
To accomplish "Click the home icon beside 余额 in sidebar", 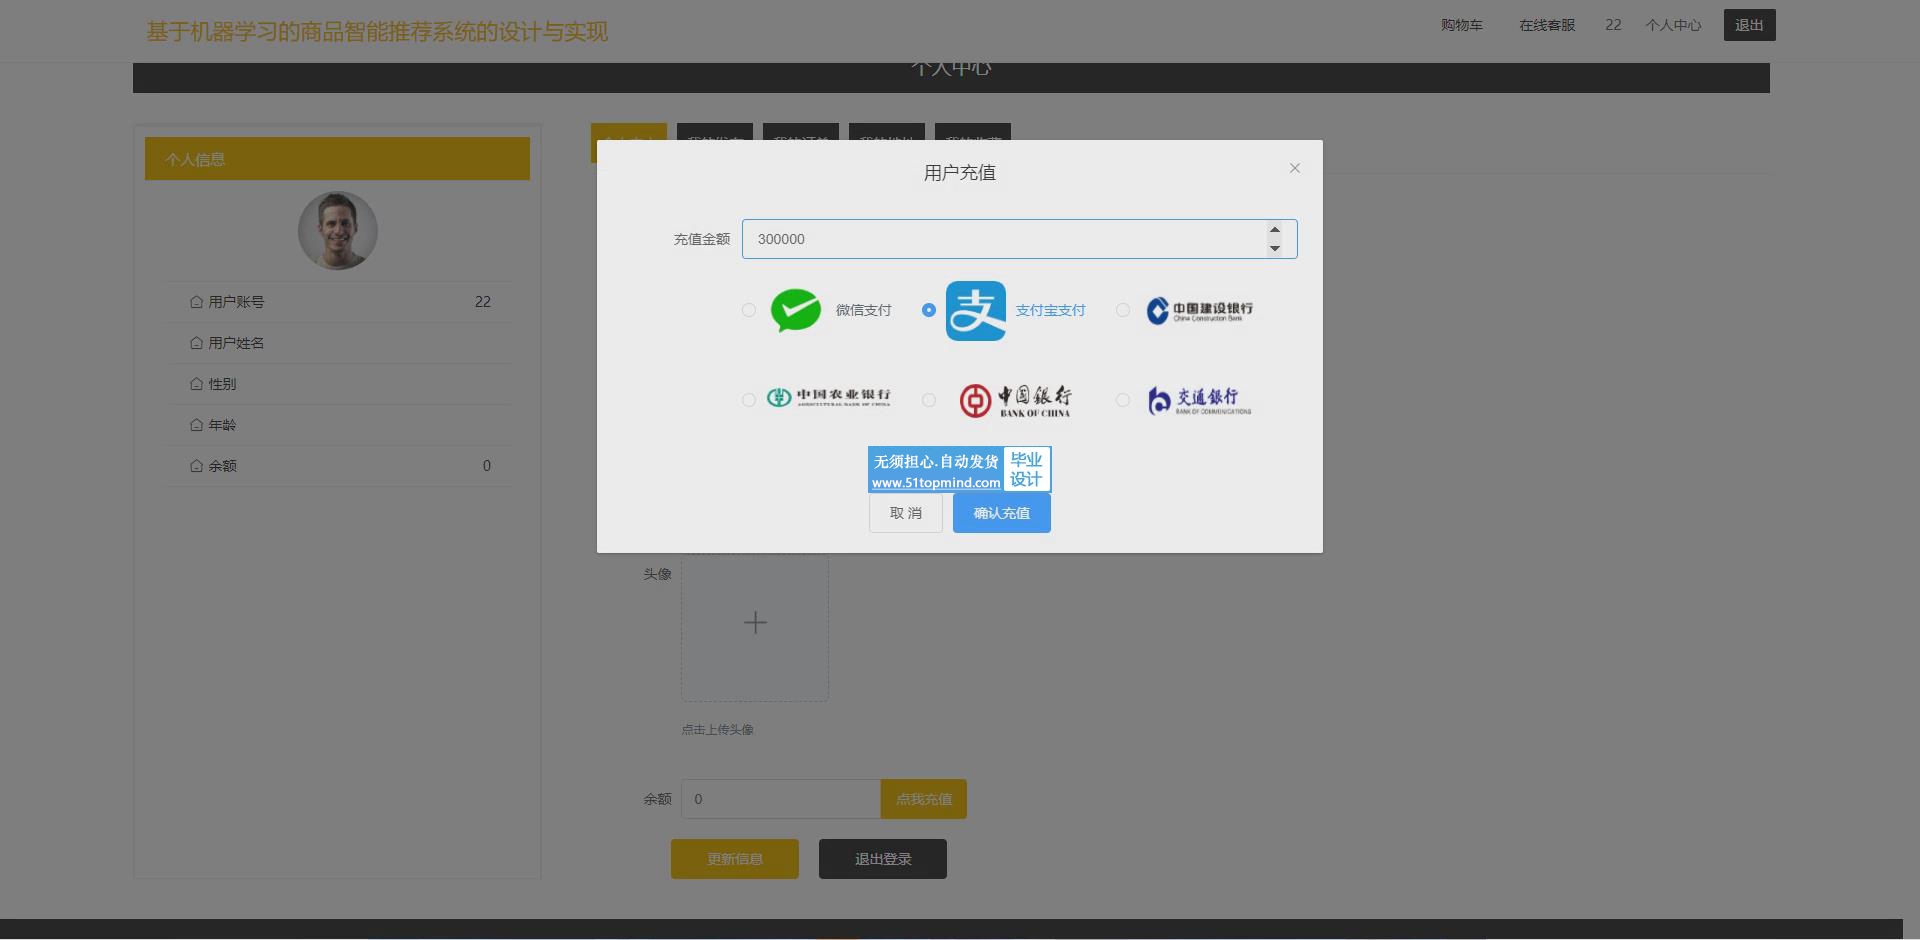I will click(x=196, y=466).
